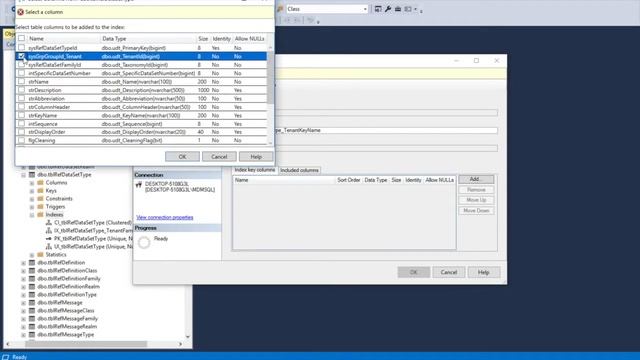Select dbo.tblRefMessageFamily in the tree

tap(67, 319)
